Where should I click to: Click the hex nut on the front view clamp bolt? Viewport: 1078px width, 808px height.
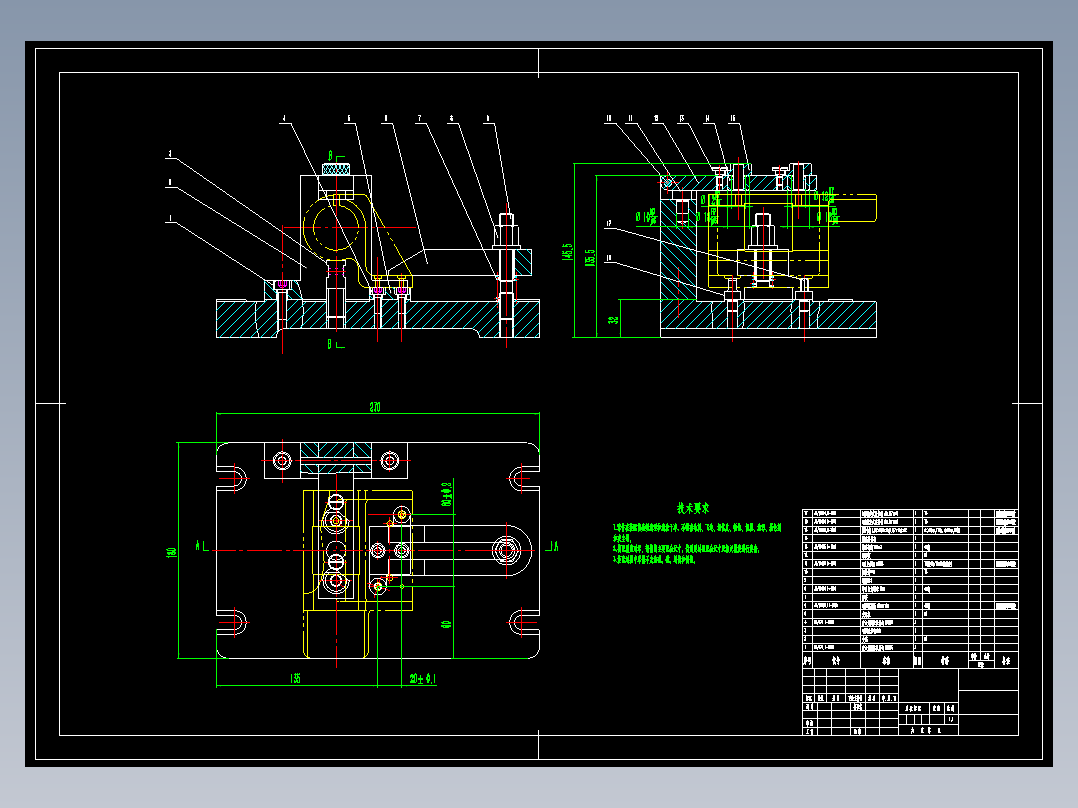(x=506, y=222)
